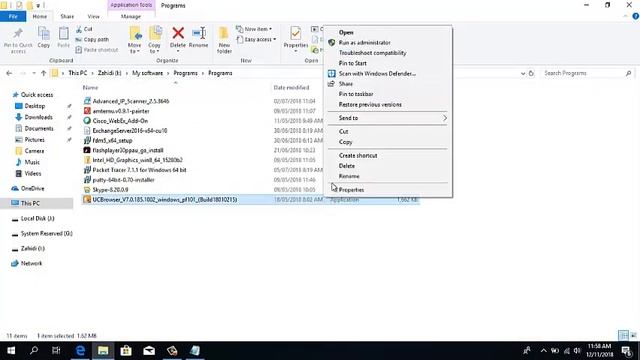Open the Easy access dropdown
This screenshot has width=640, height=360.
click(x=256, y=40)
